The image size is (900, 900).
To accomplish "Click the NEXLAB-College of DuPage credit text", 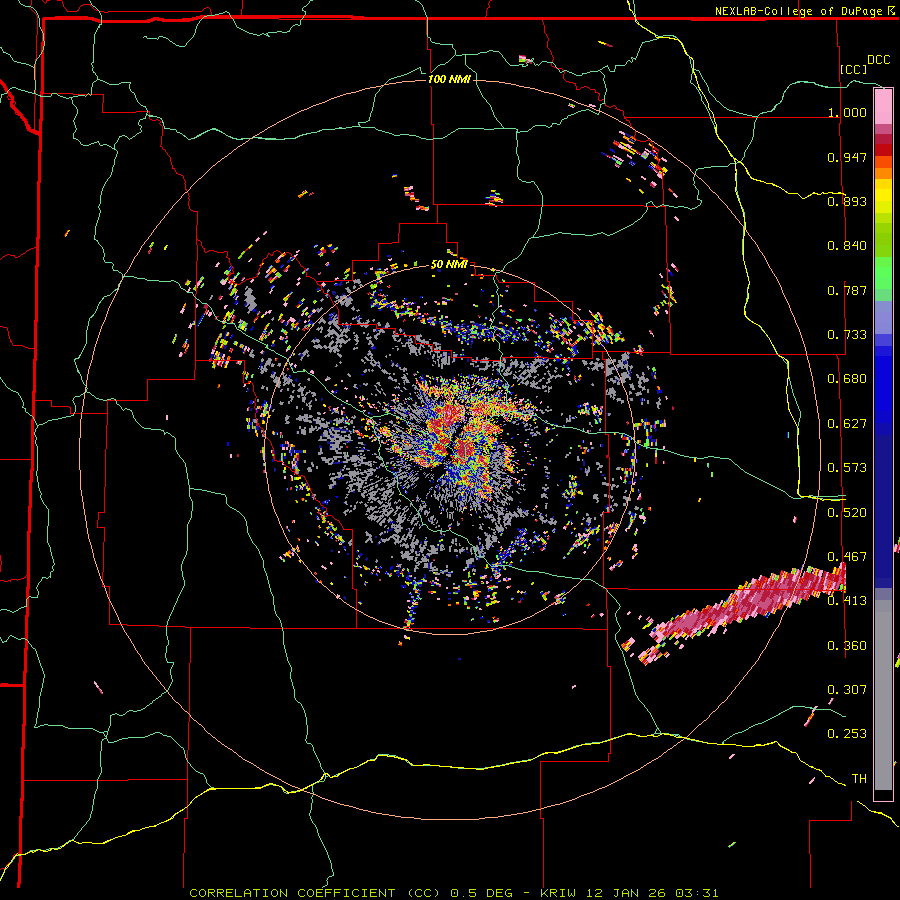I will point(798,11).
